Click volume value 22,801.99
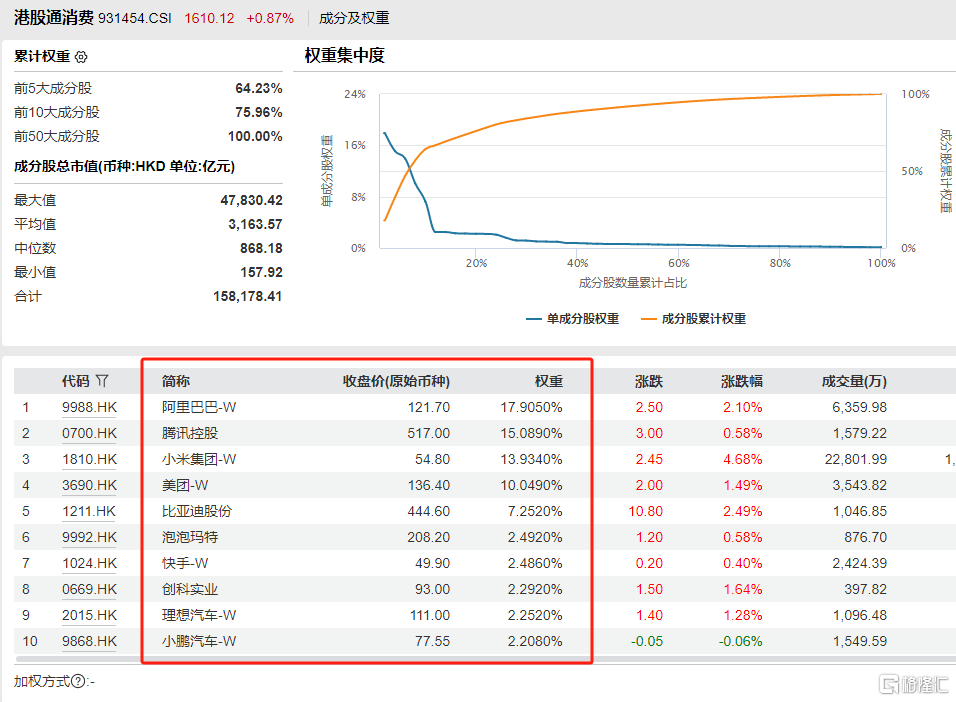 tap(856, 459)
